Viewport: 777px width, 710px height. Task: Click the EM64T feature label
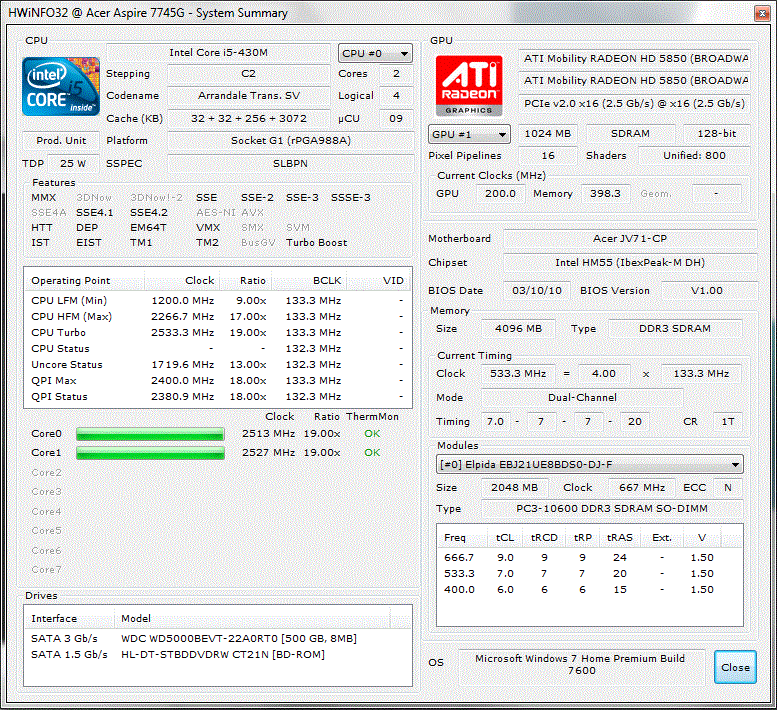[148, 227]
